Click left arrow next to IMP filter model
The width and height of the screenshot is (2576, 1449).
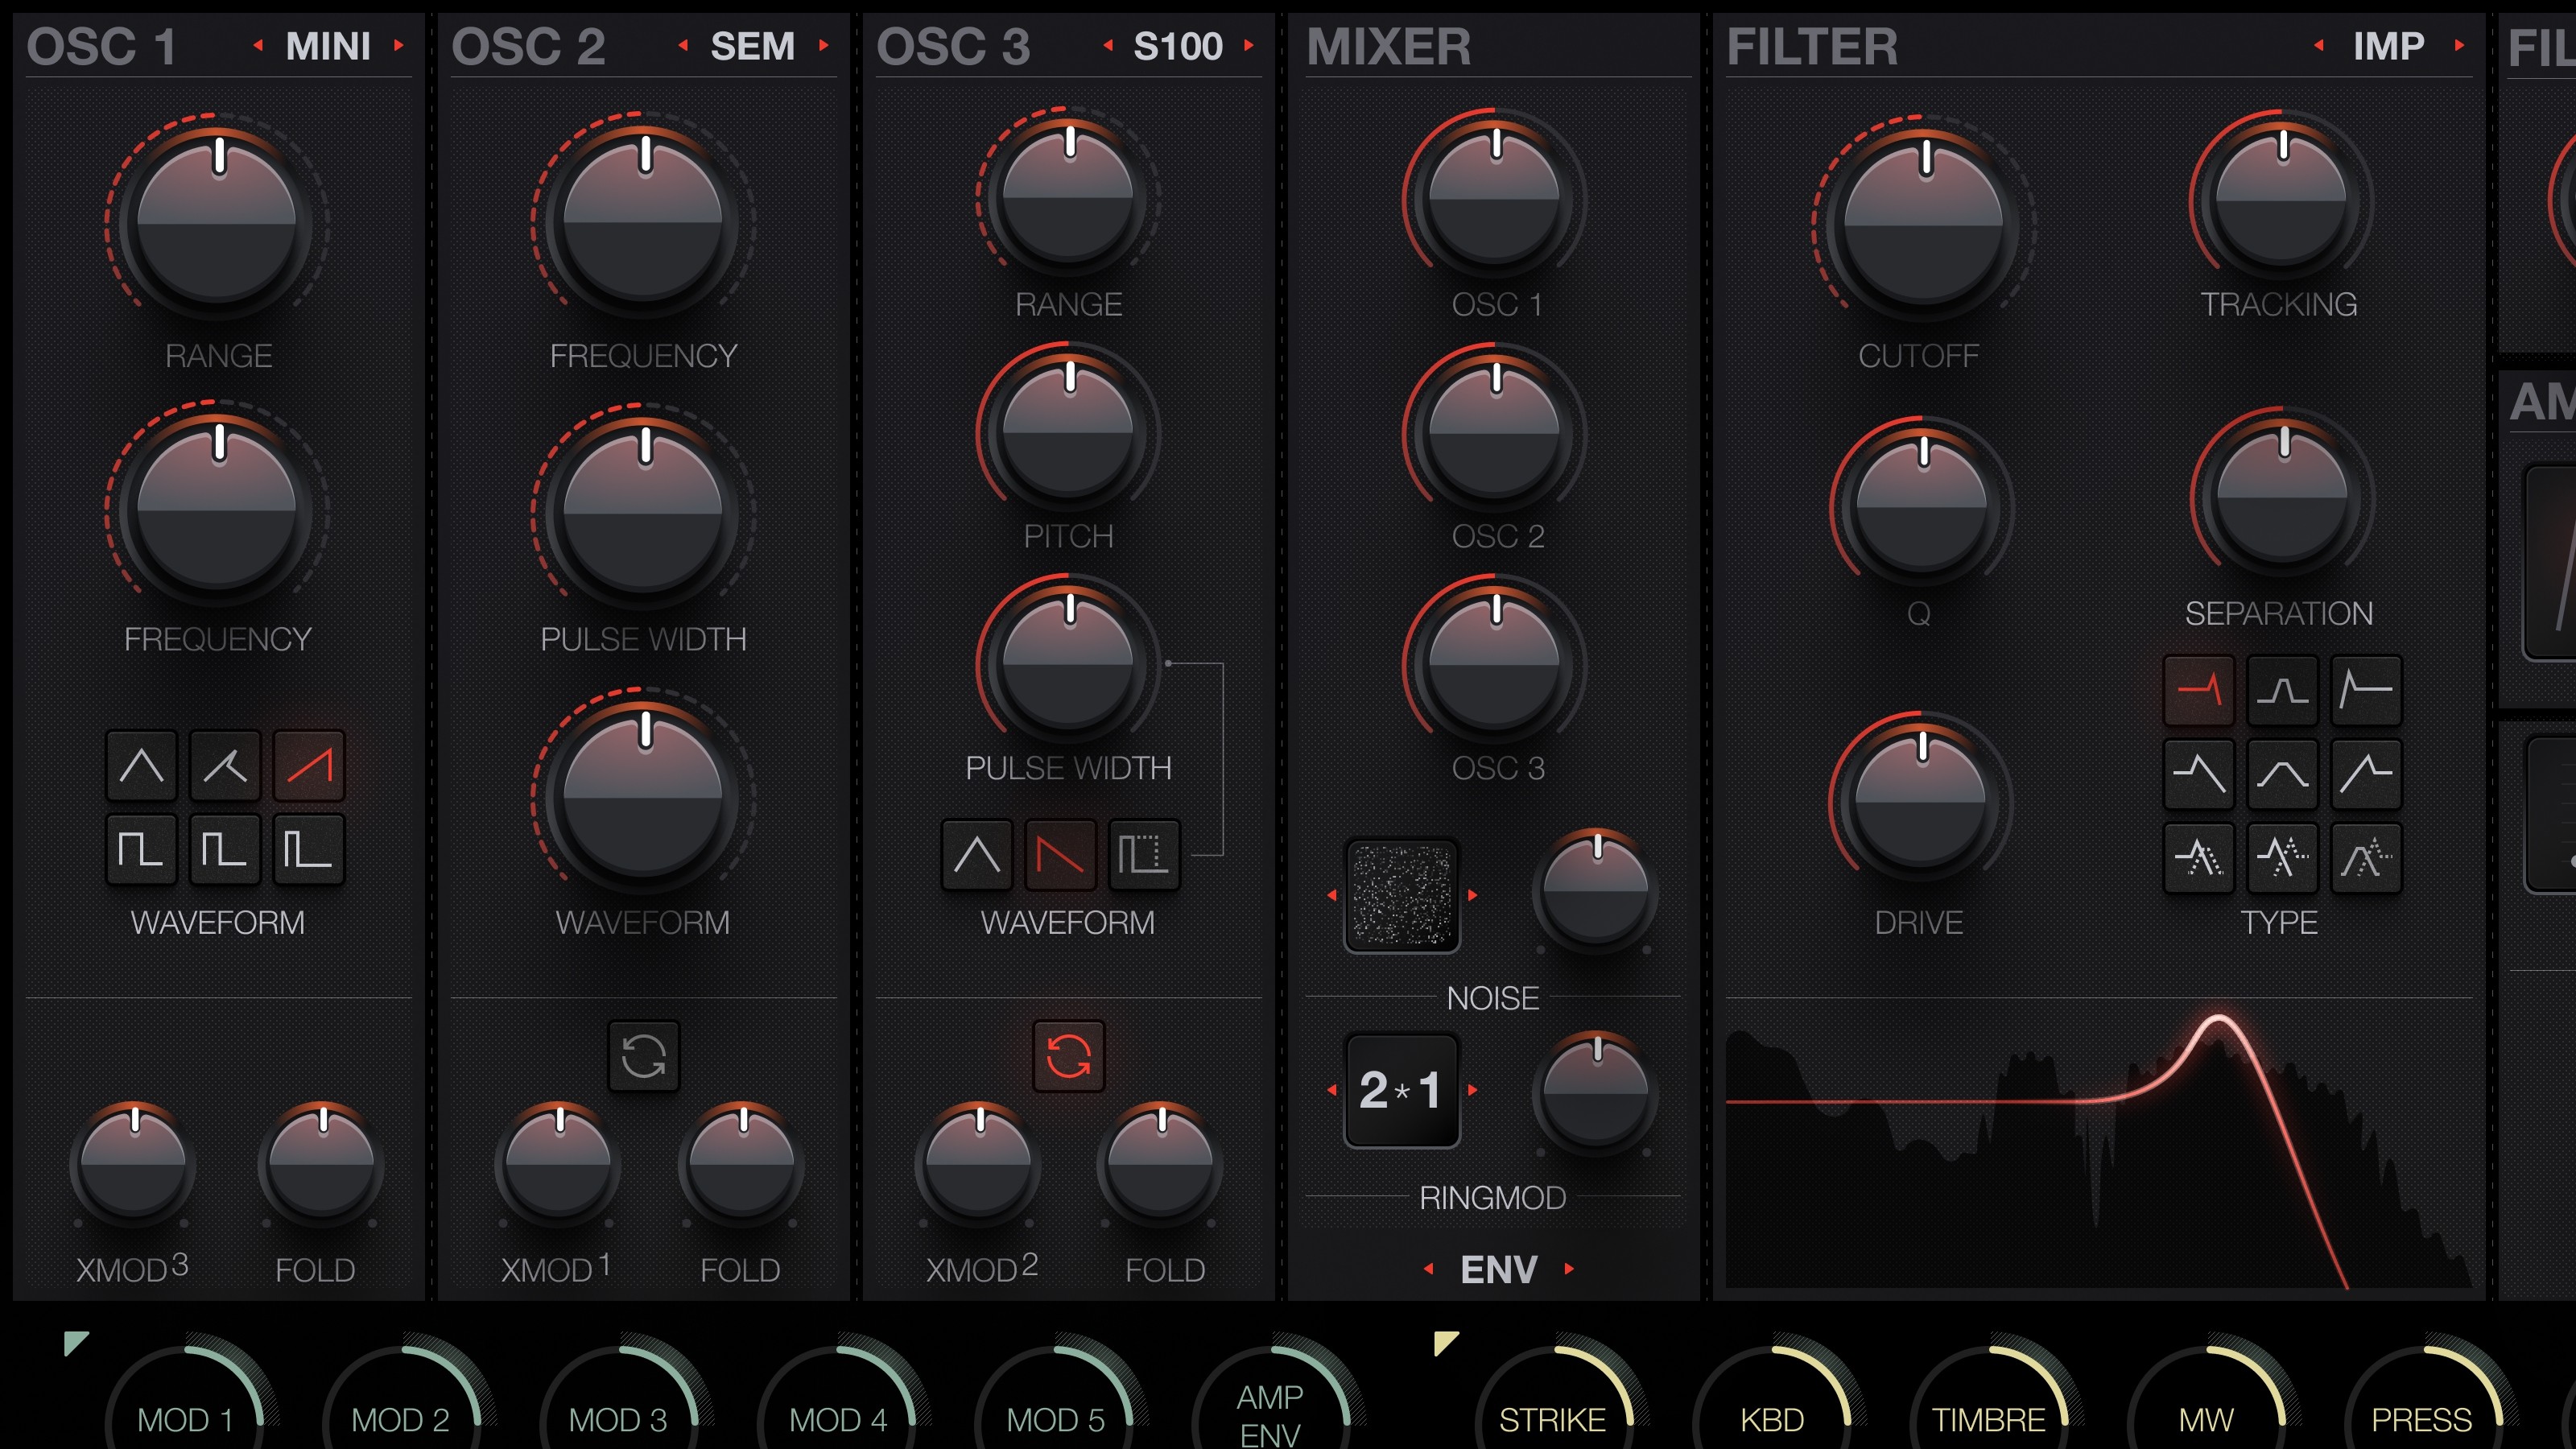2318,45
